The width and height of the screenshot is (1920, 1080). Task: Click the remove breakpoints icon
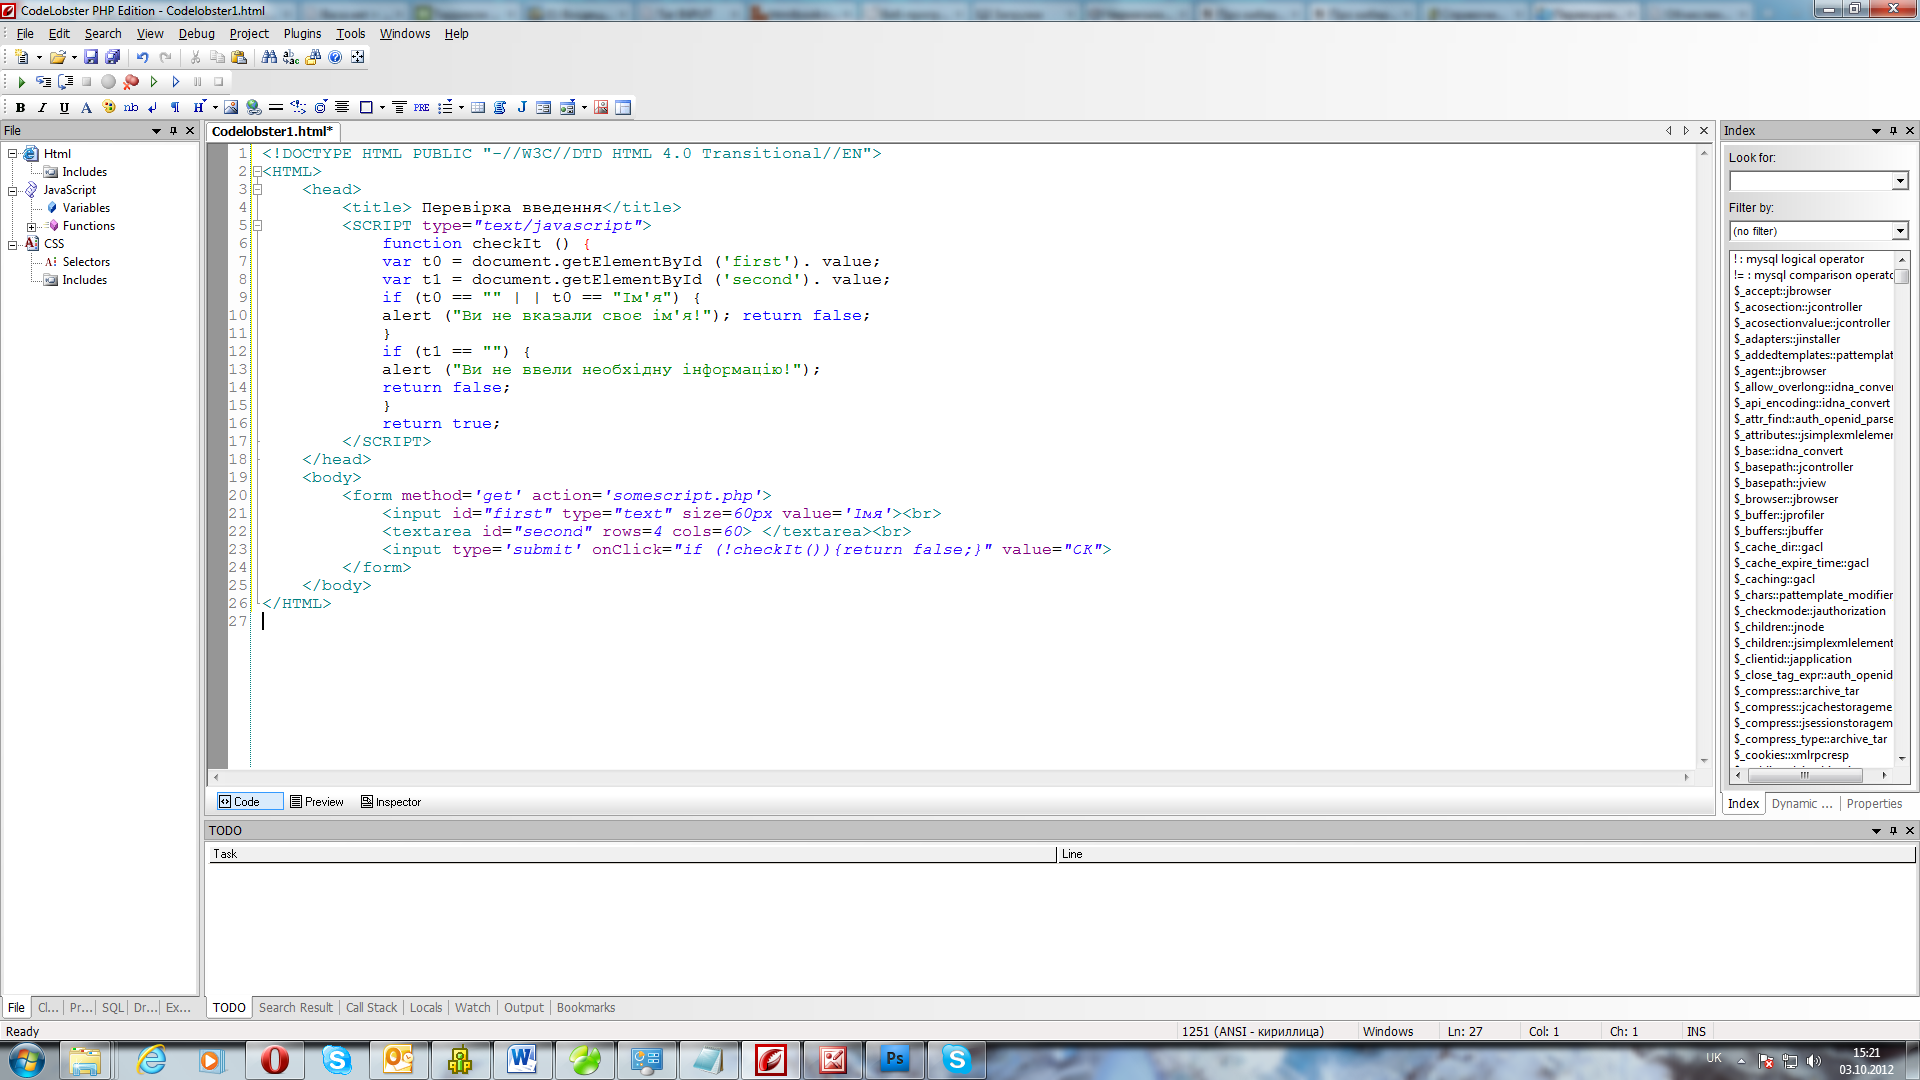(131, 82)
